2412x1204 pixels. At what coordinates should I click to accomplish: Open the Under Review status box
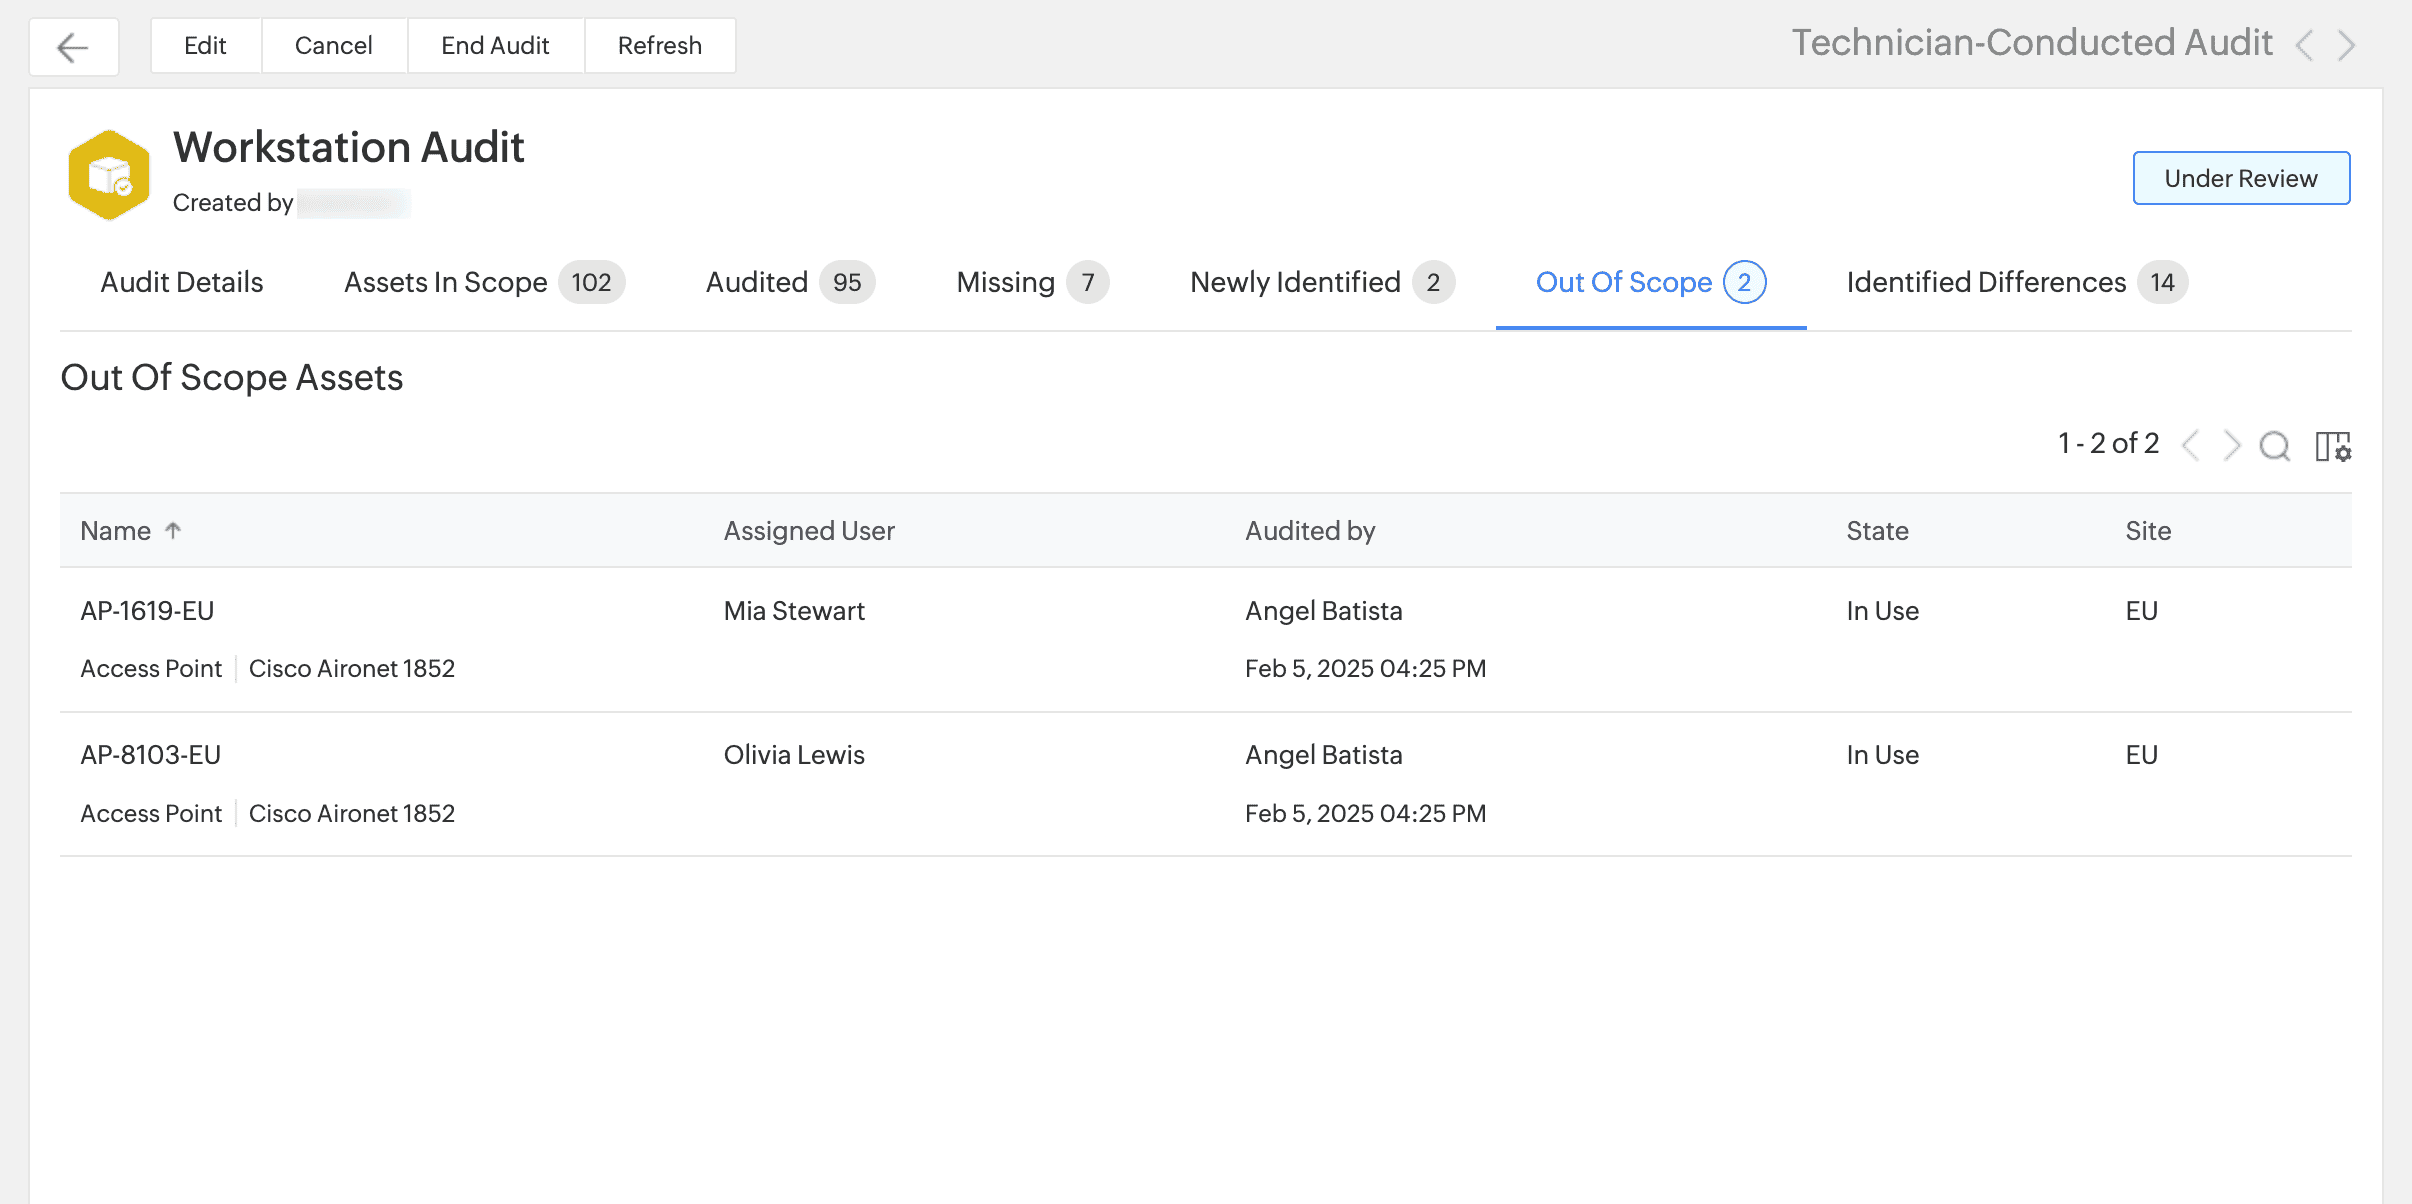click(2241, 178)
